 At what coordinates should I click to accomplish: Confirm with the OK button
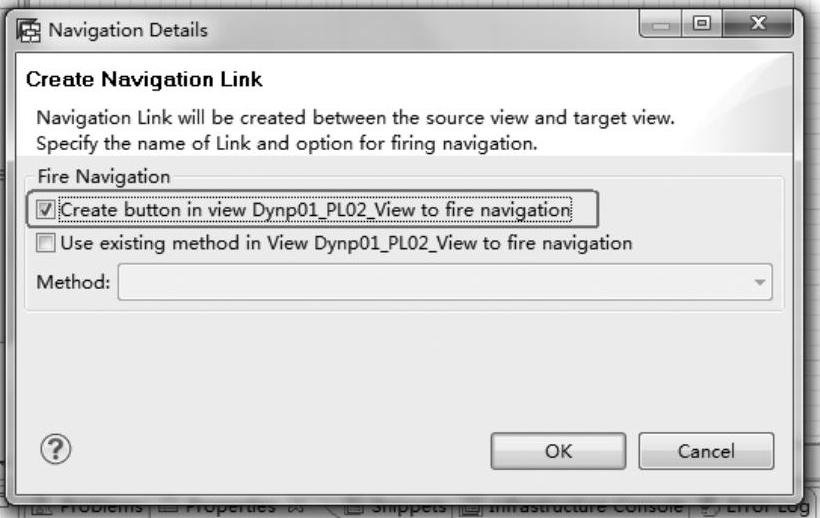[559, 451]
